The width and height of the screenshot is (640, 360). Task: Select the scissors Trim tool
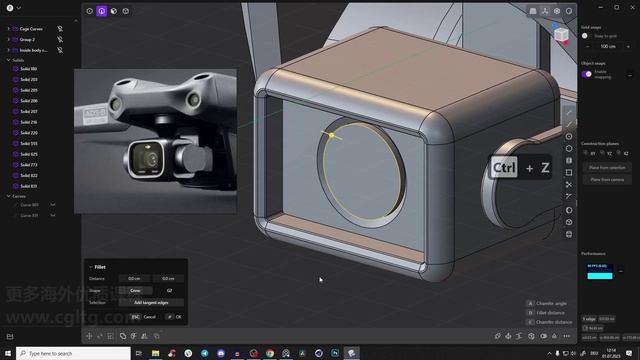pyautogui.click(x=569, y=184)
